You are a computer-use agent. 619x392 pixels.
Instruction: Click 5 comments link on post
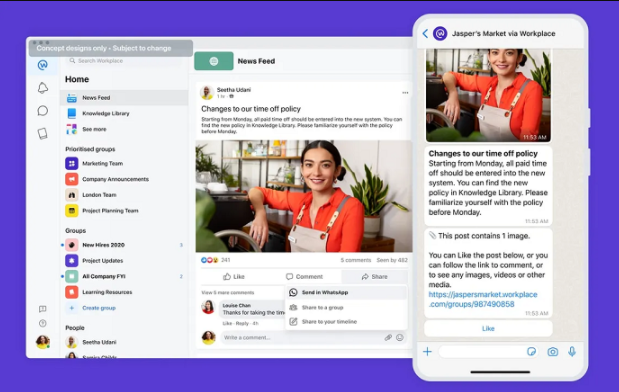point(356,260)
